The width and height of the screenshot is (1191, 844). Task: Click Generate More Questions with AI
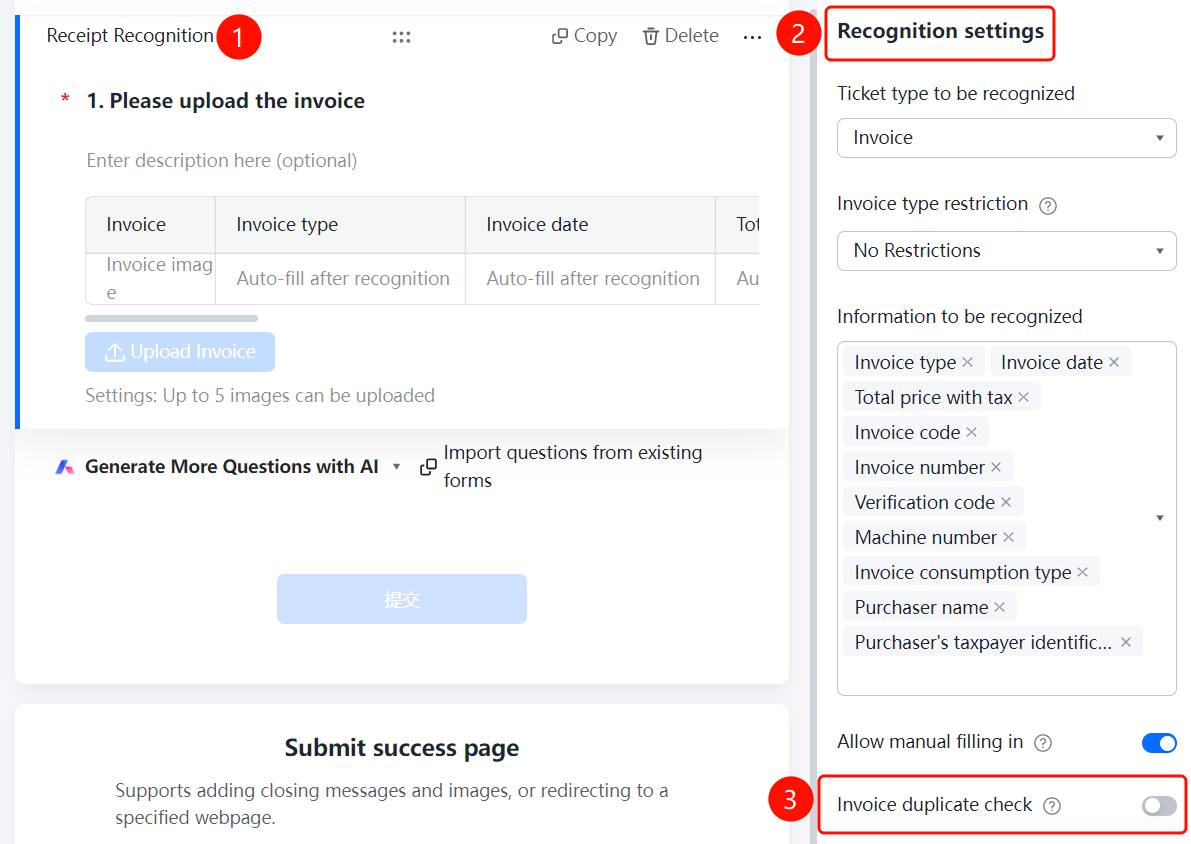coord(232,466)
